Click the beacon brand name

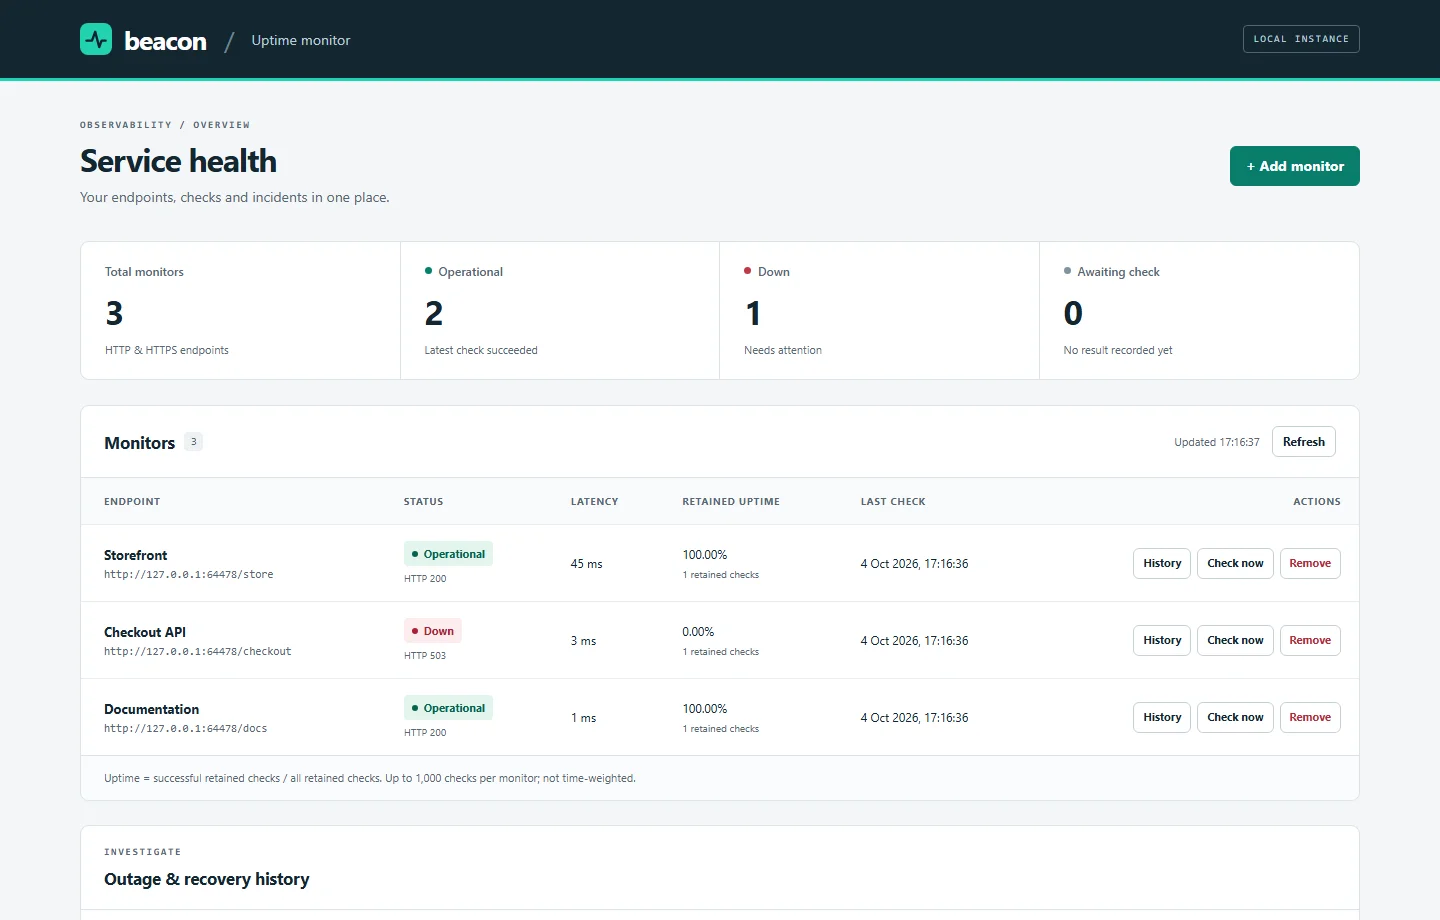tap(165, 41)
